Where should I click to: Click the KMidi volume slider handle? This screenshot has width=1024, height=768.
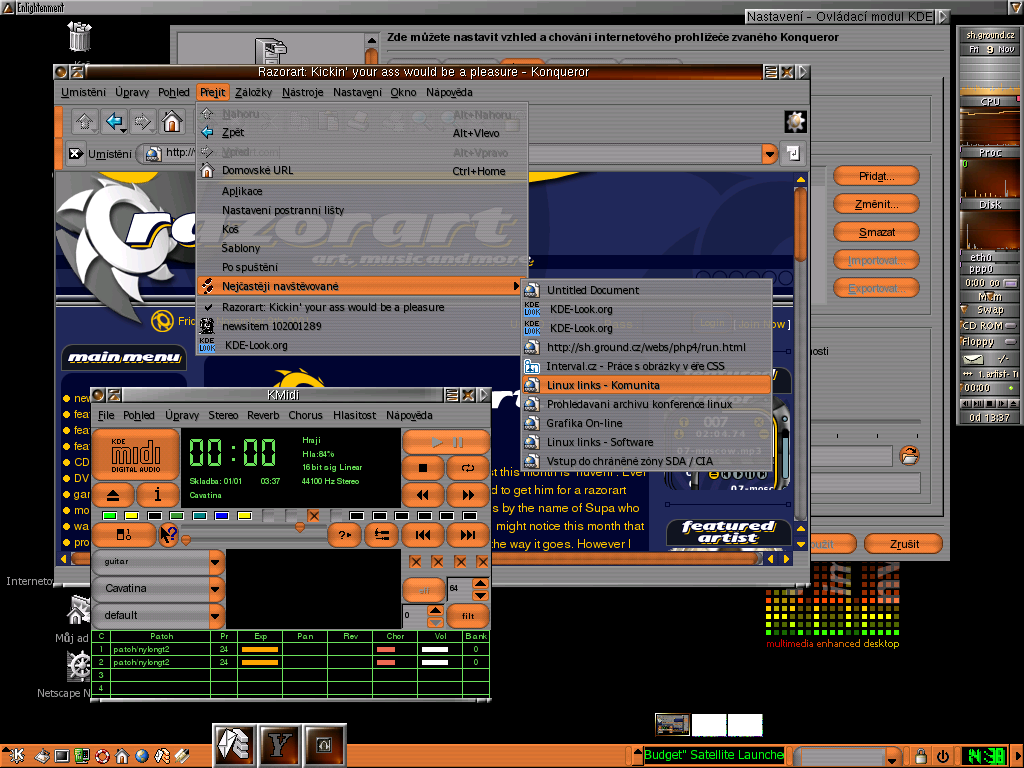coord(300,527)
